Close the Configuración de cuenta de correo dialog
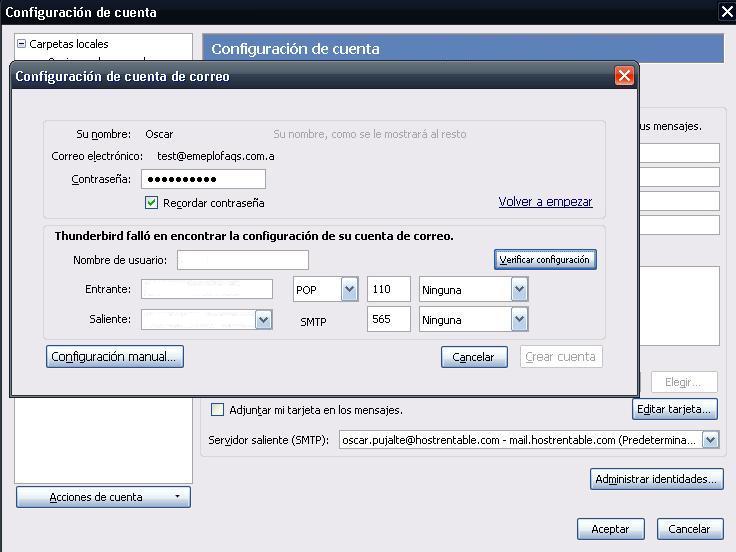The width and height of the screenshot is (736, 552). click(624, 76)
